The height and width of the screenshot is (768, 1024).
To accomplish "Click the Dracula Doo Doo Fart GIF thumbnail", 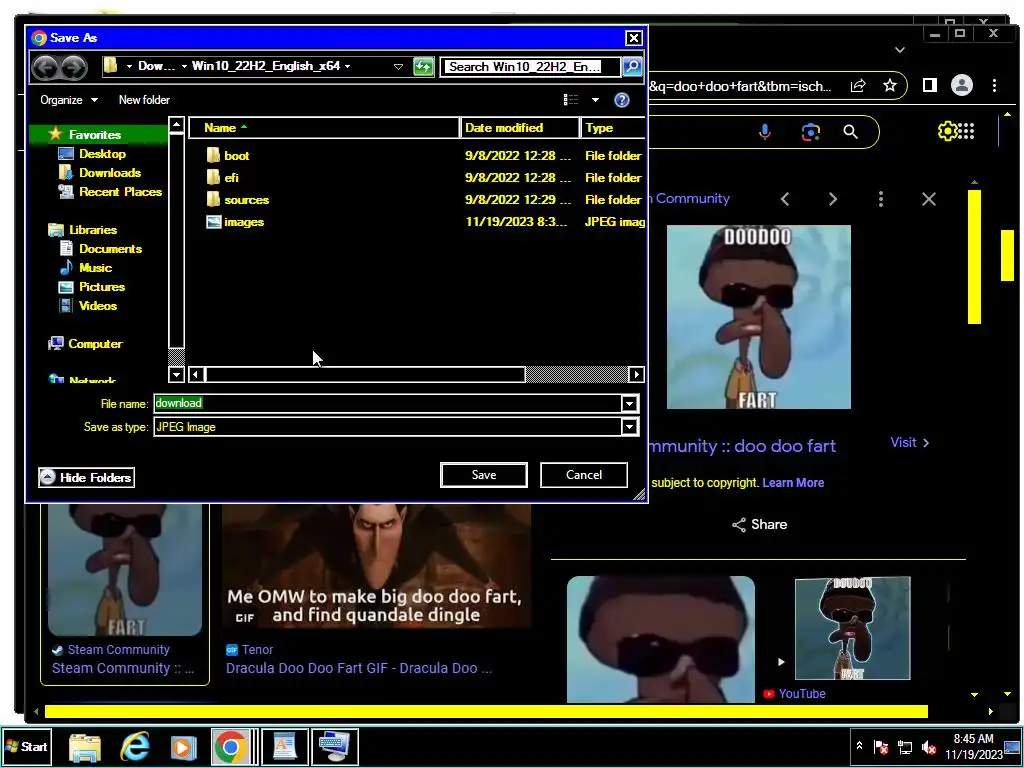I will [376, 566].
